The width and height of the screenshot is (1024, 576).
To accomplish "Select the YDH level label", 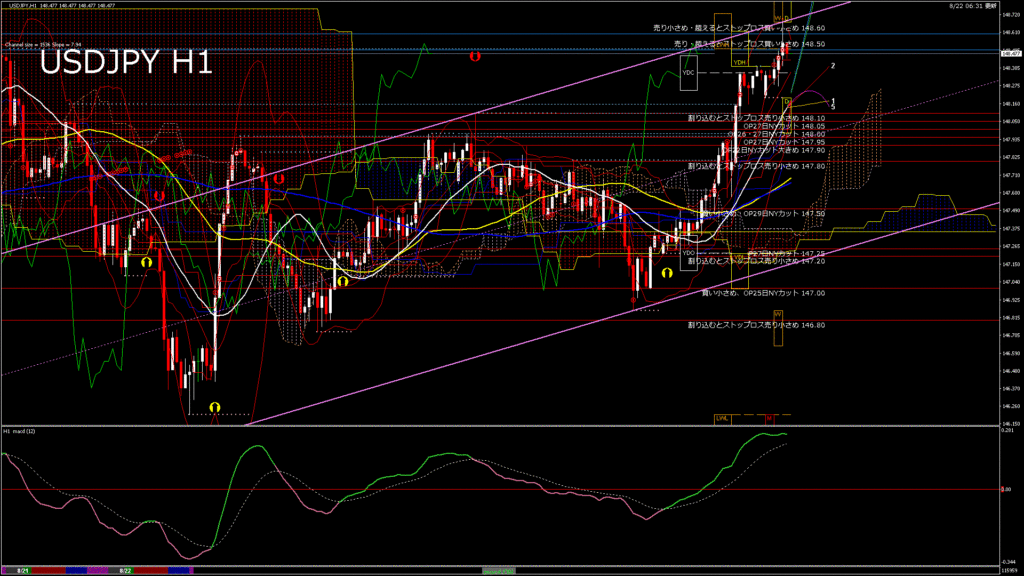I will point(739,63).
